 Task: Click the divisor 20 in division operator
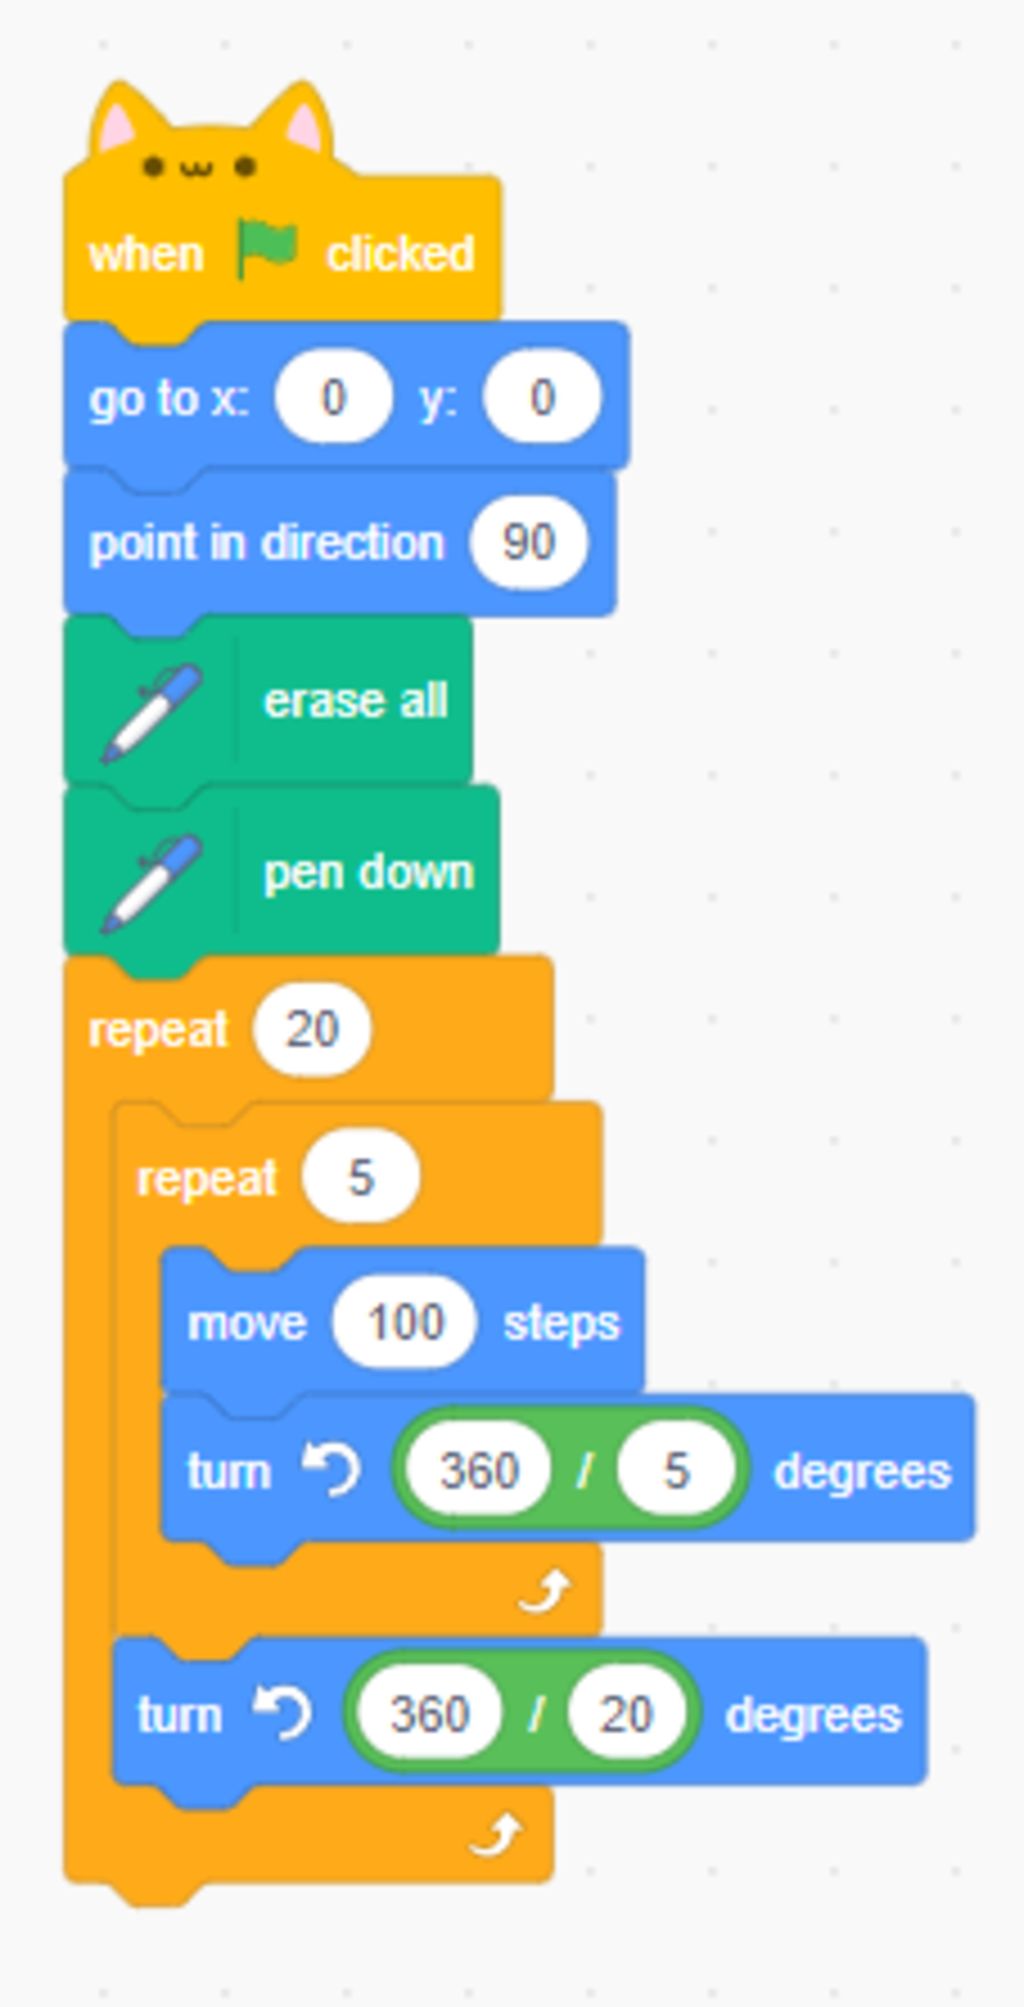click(626, 1714)
